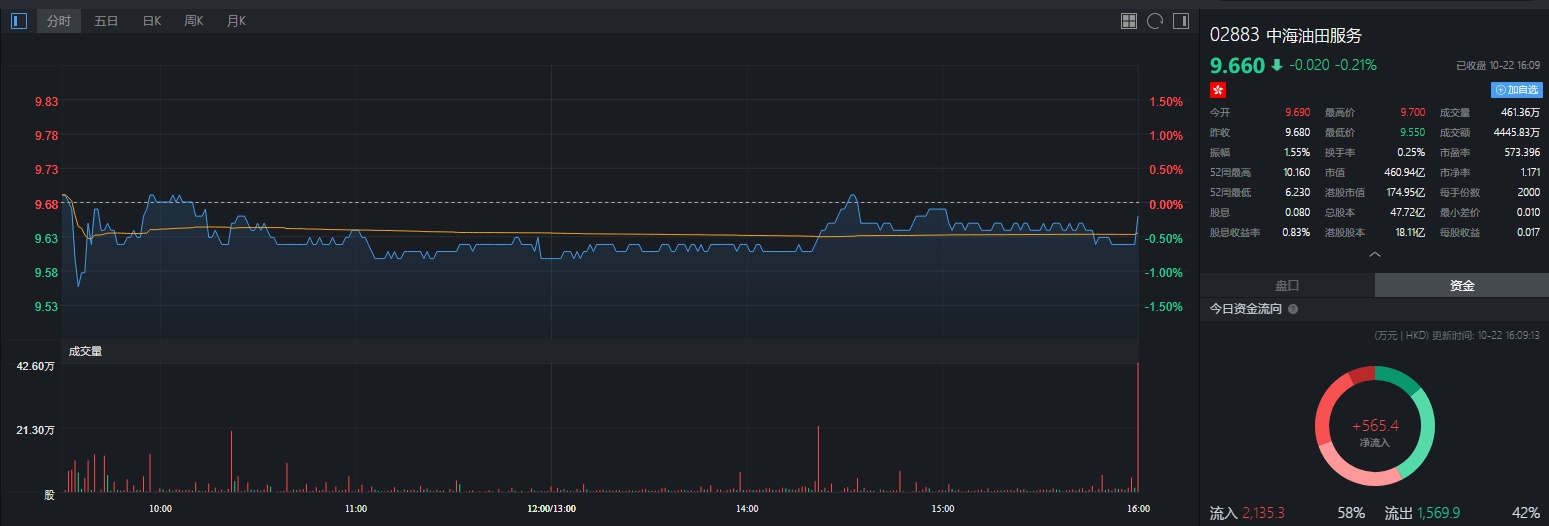The image size is (1549, 526).
Task: Click the Hong Kong flag market icon
Action: tap(1218, 89)
